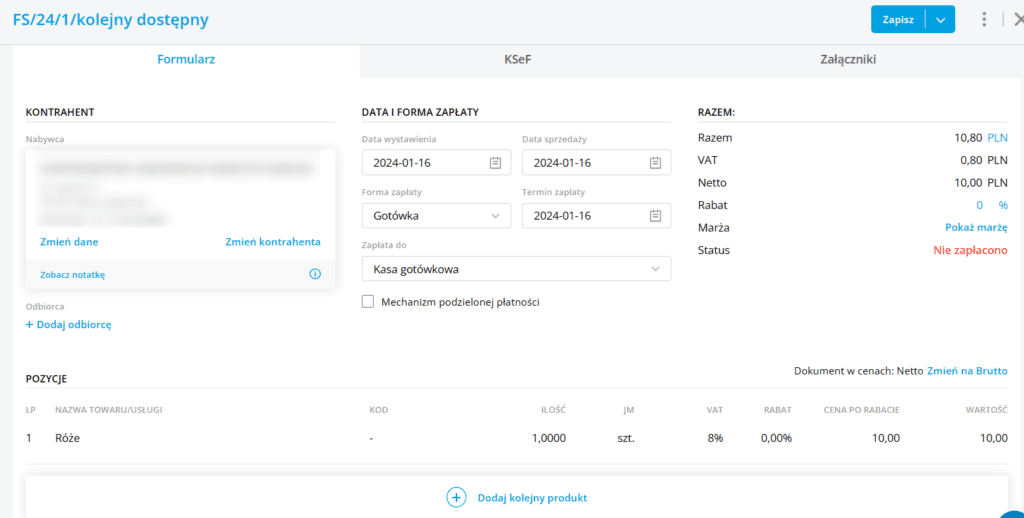
Task: Click the Rabat 0 value link
Action: [x=980, y=205]
